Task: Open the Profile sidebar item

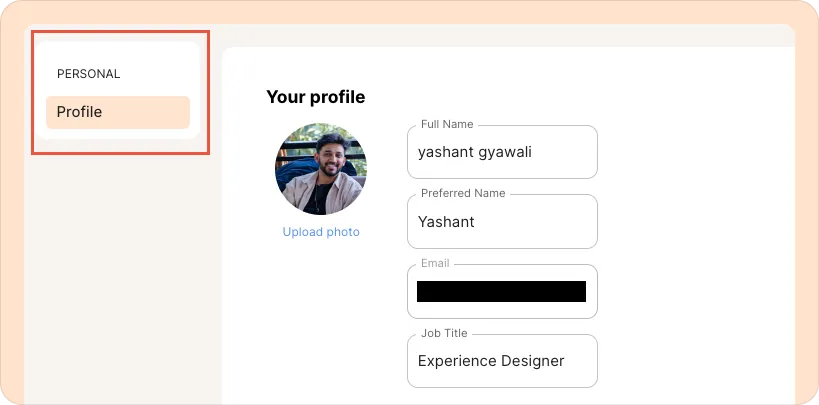Action: coord(117,112)
